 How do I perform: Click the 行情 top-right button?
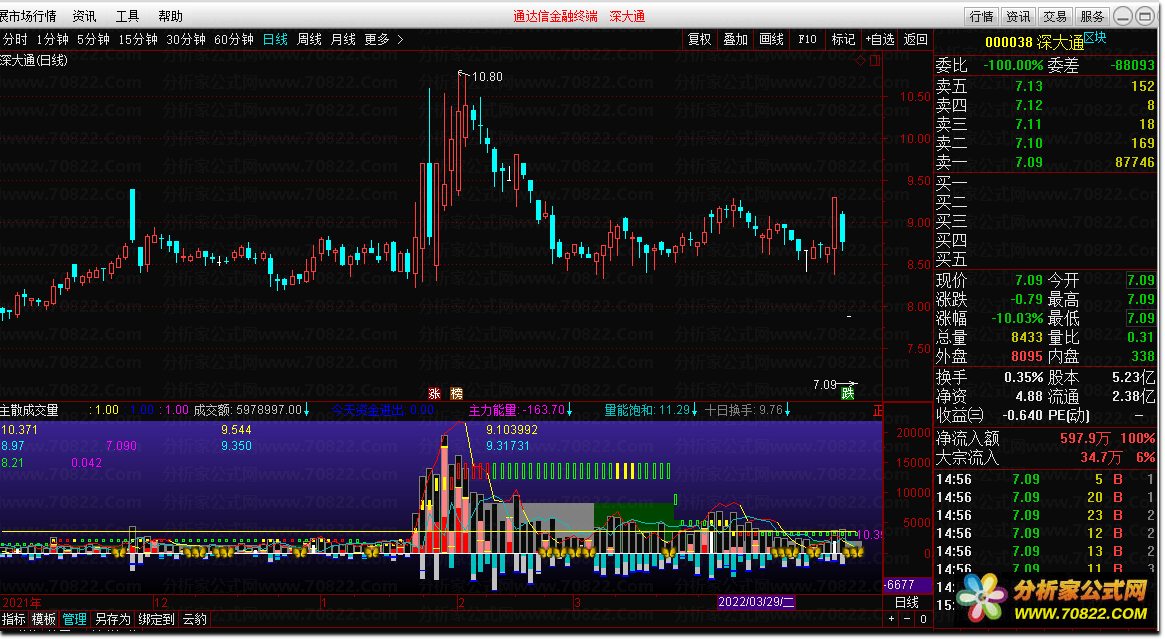coord(981,16)
